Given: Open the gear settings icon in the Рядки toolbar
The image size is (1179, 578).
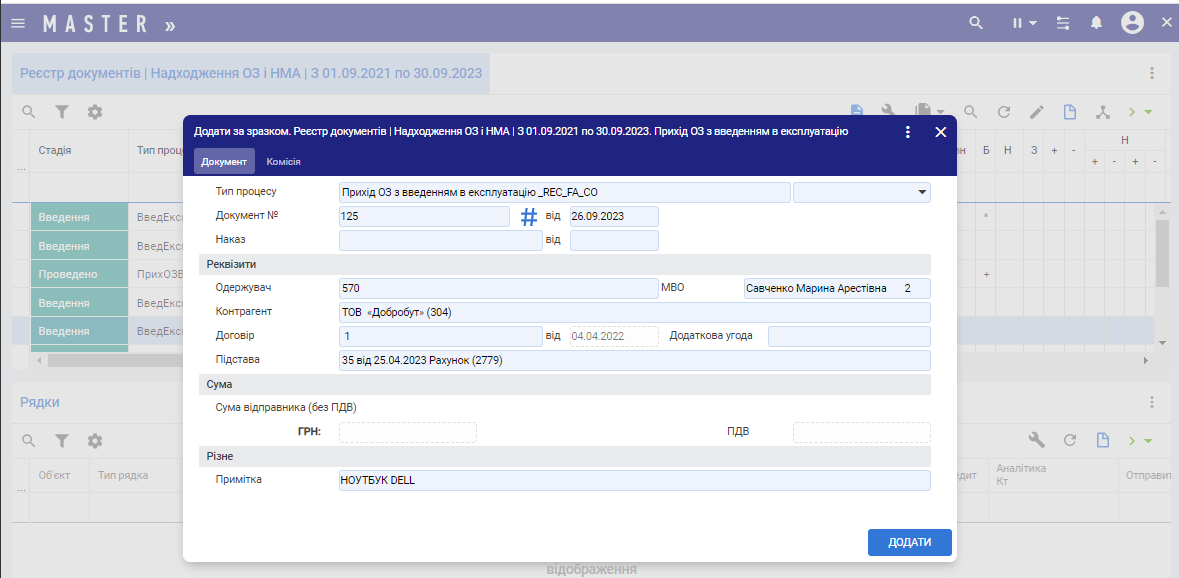Looking at the screenshot, I should 95,441.
